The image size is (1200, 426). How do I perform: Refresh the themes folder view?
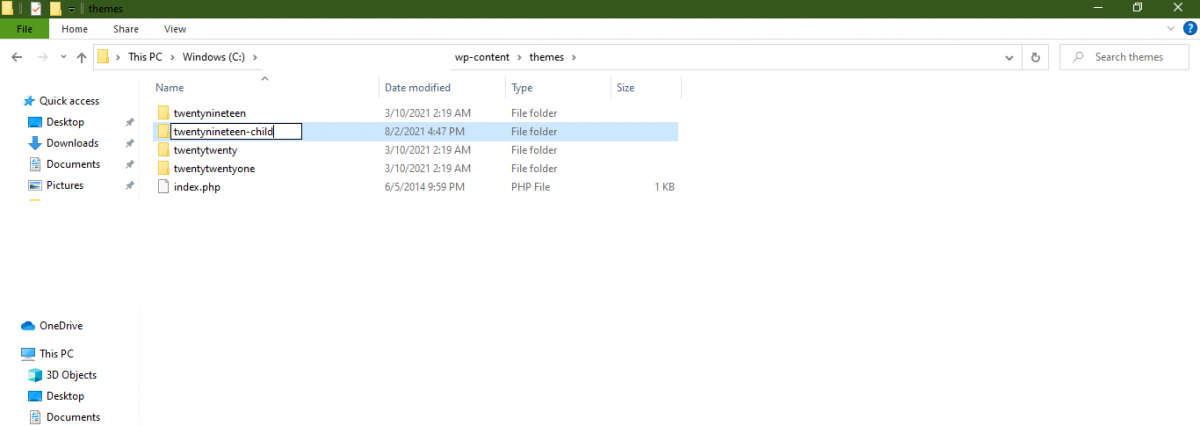click(x=1035, y=57)
